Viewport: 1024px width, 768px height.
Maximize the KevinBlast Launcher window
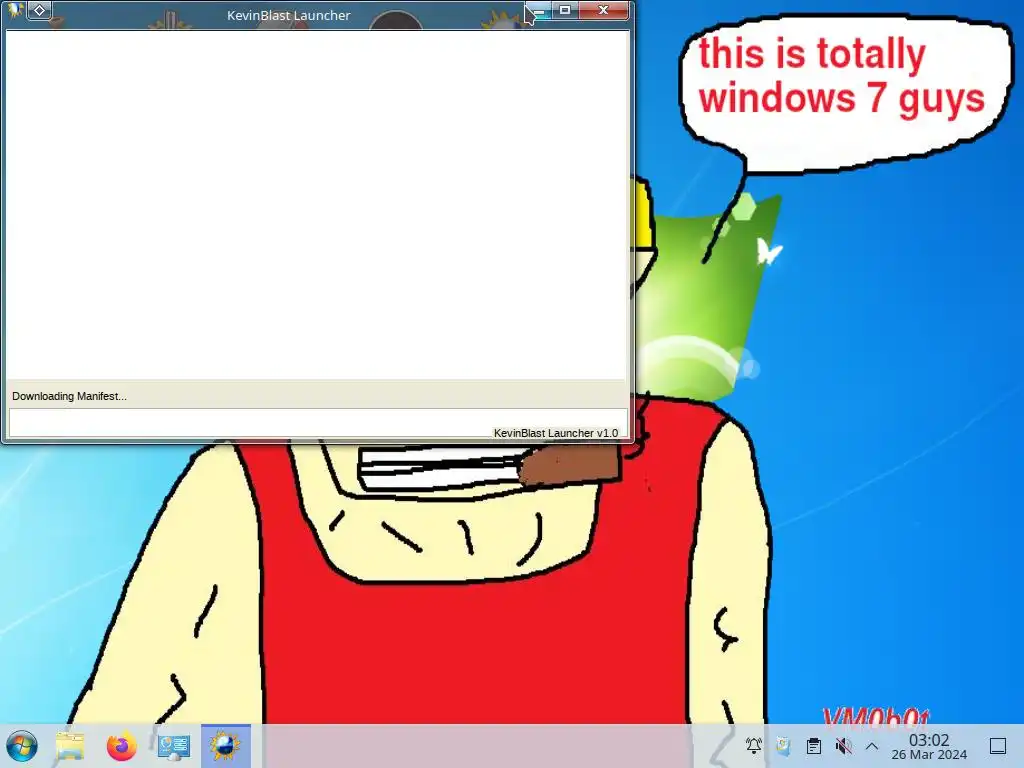tap(565, 10)
